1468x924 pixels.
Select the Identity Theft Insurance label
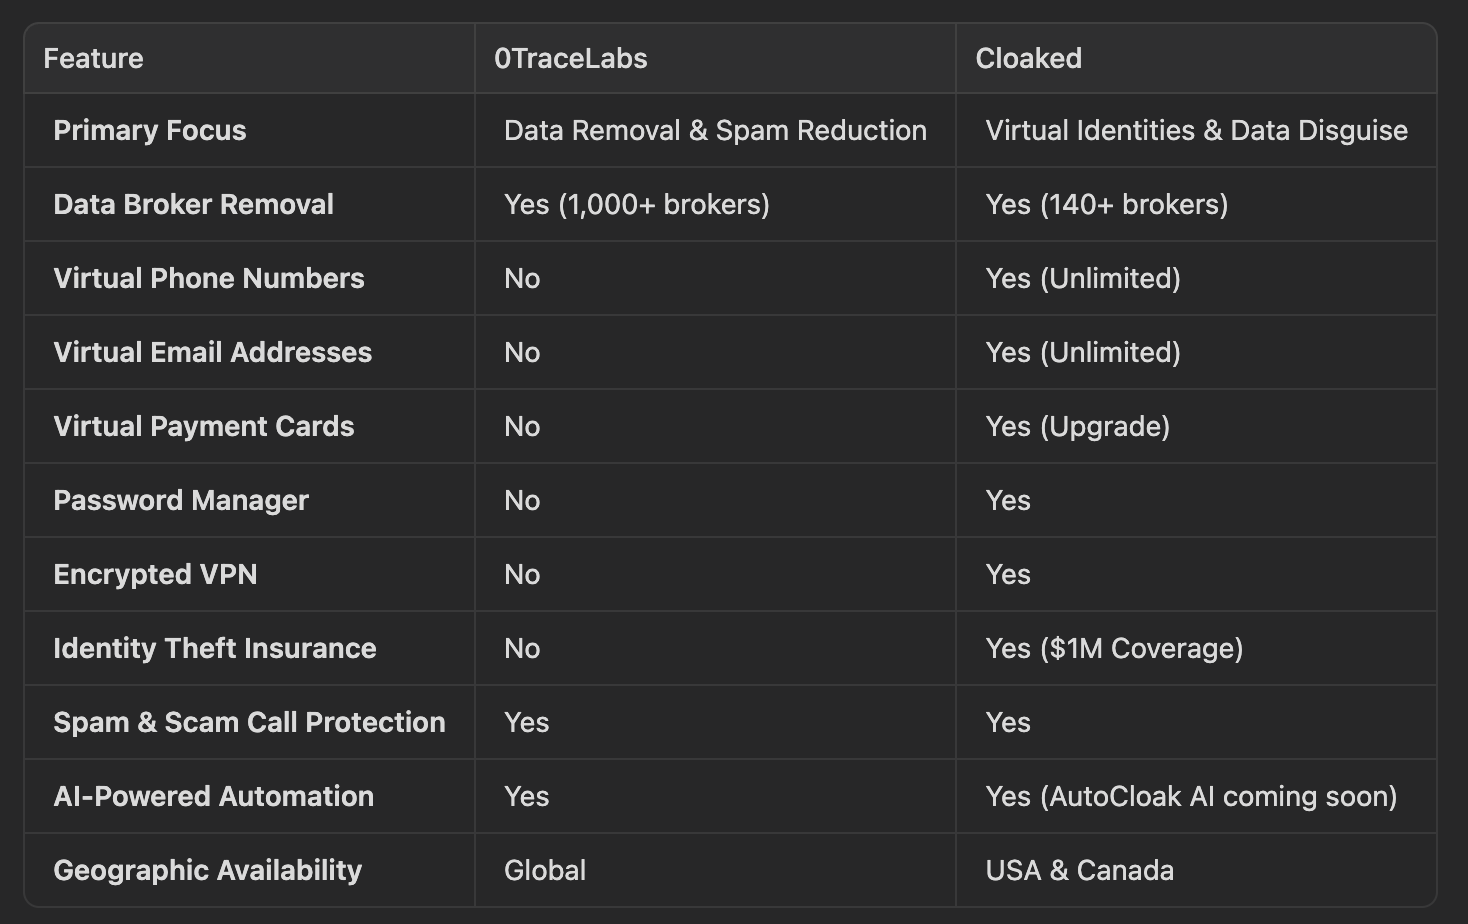(x=214, y=648)
